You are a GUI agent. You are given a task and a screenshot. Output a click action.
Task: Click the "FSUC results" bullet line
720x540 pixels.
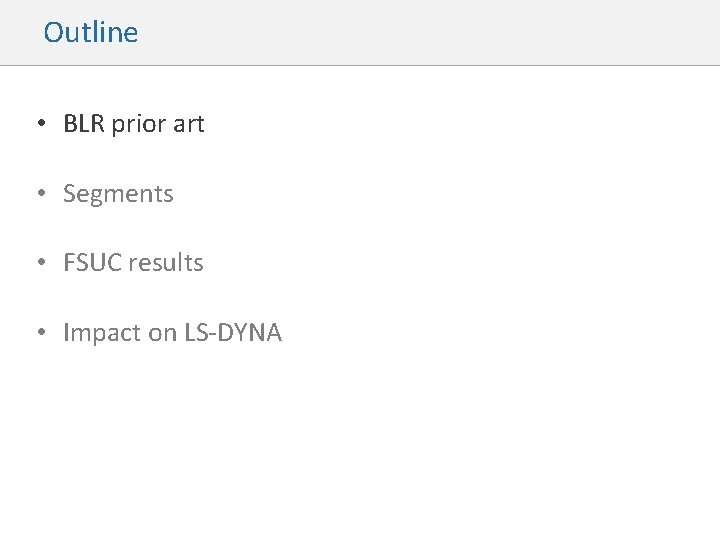133,263
